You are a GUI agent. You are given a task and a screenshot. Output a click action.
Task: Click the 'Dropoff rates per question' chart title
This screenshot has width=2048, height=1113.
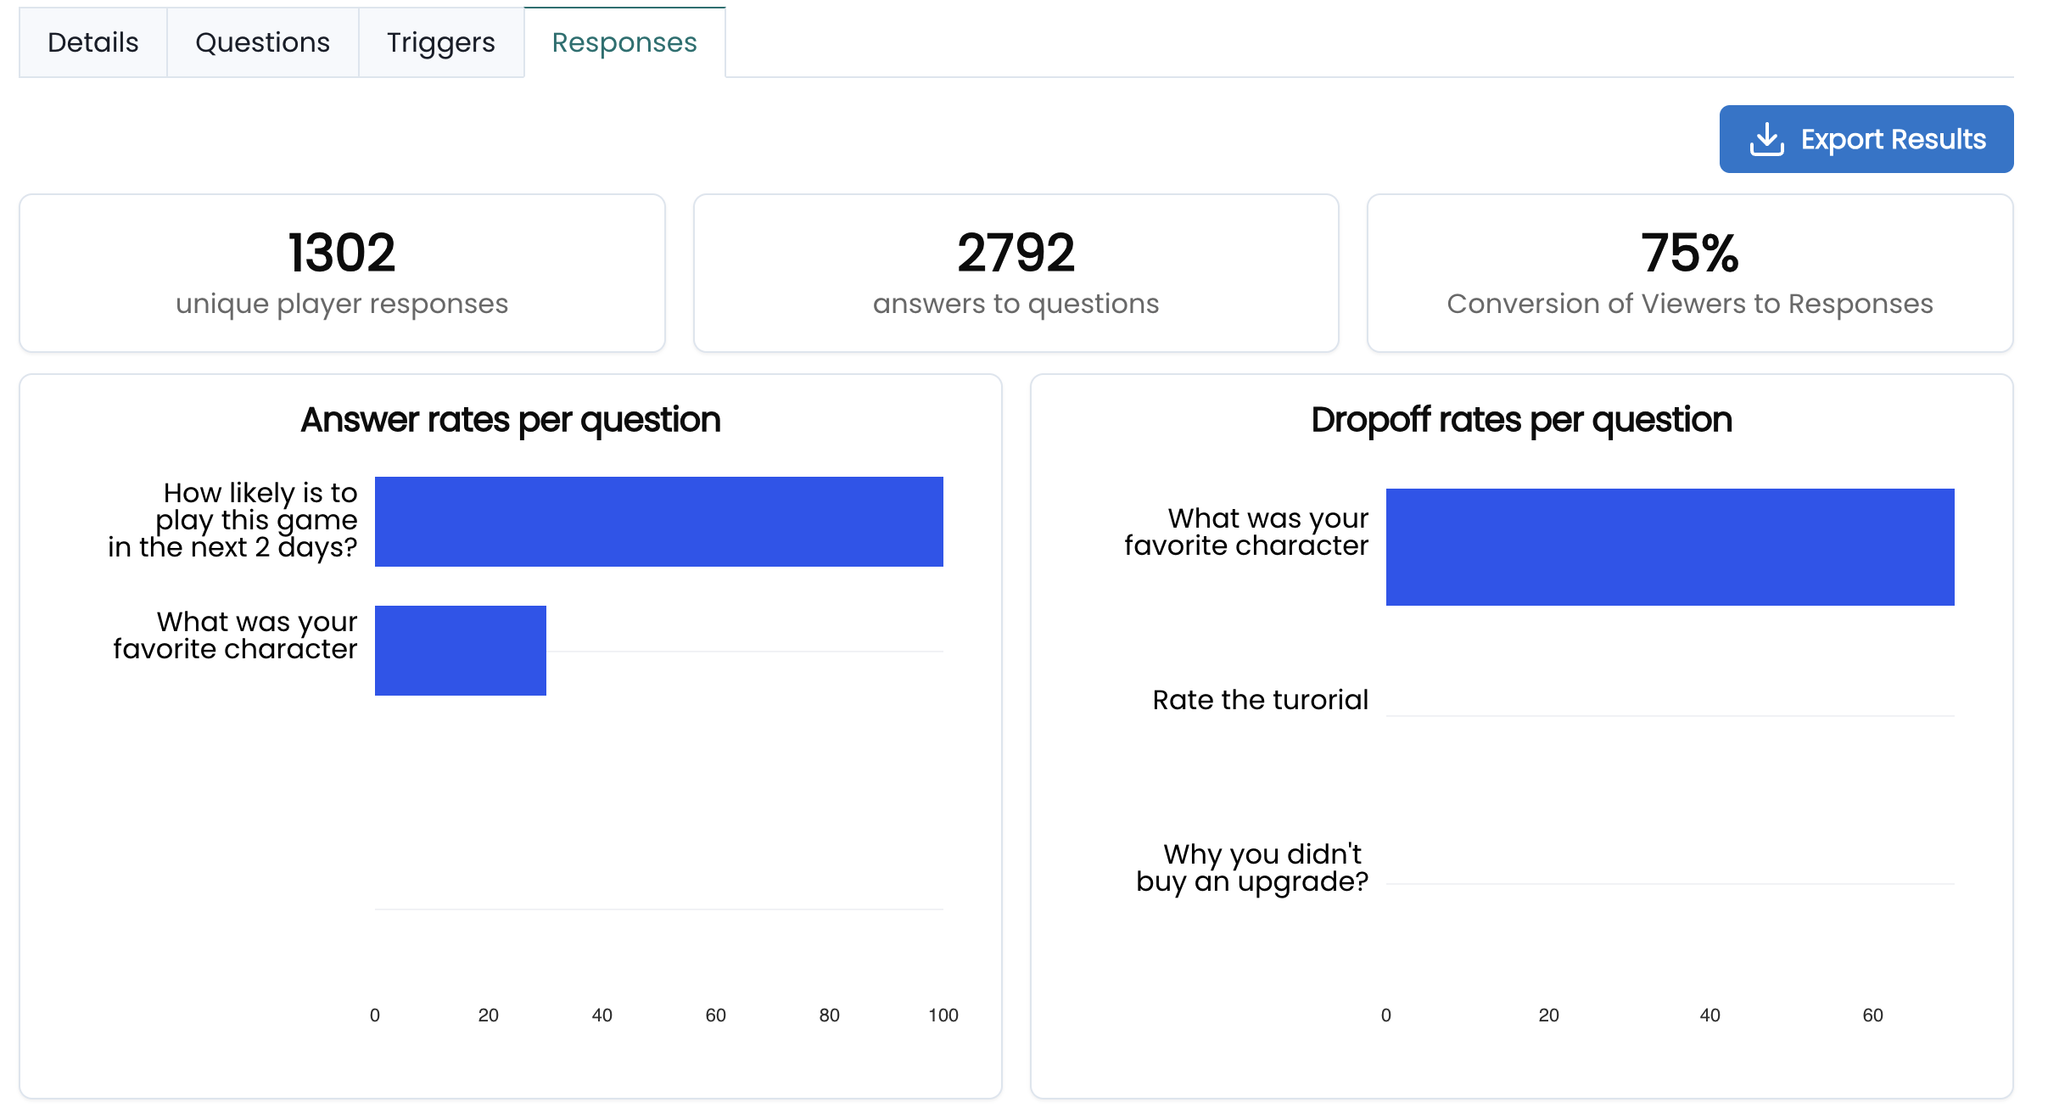click(1521, 420)
